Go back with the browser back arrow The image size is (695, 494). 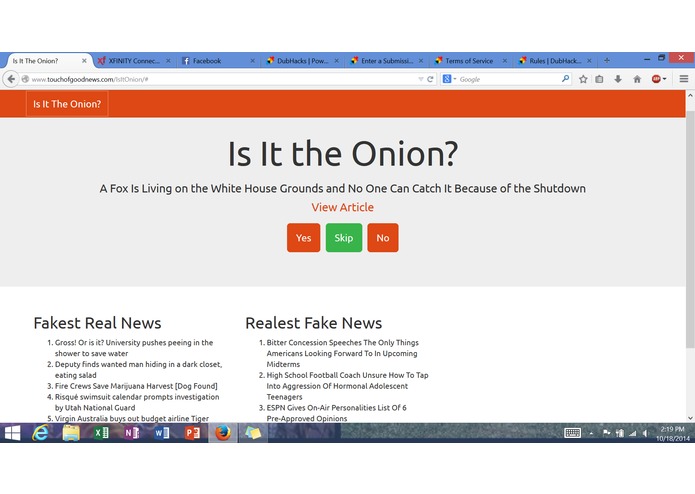coord(11,79)
